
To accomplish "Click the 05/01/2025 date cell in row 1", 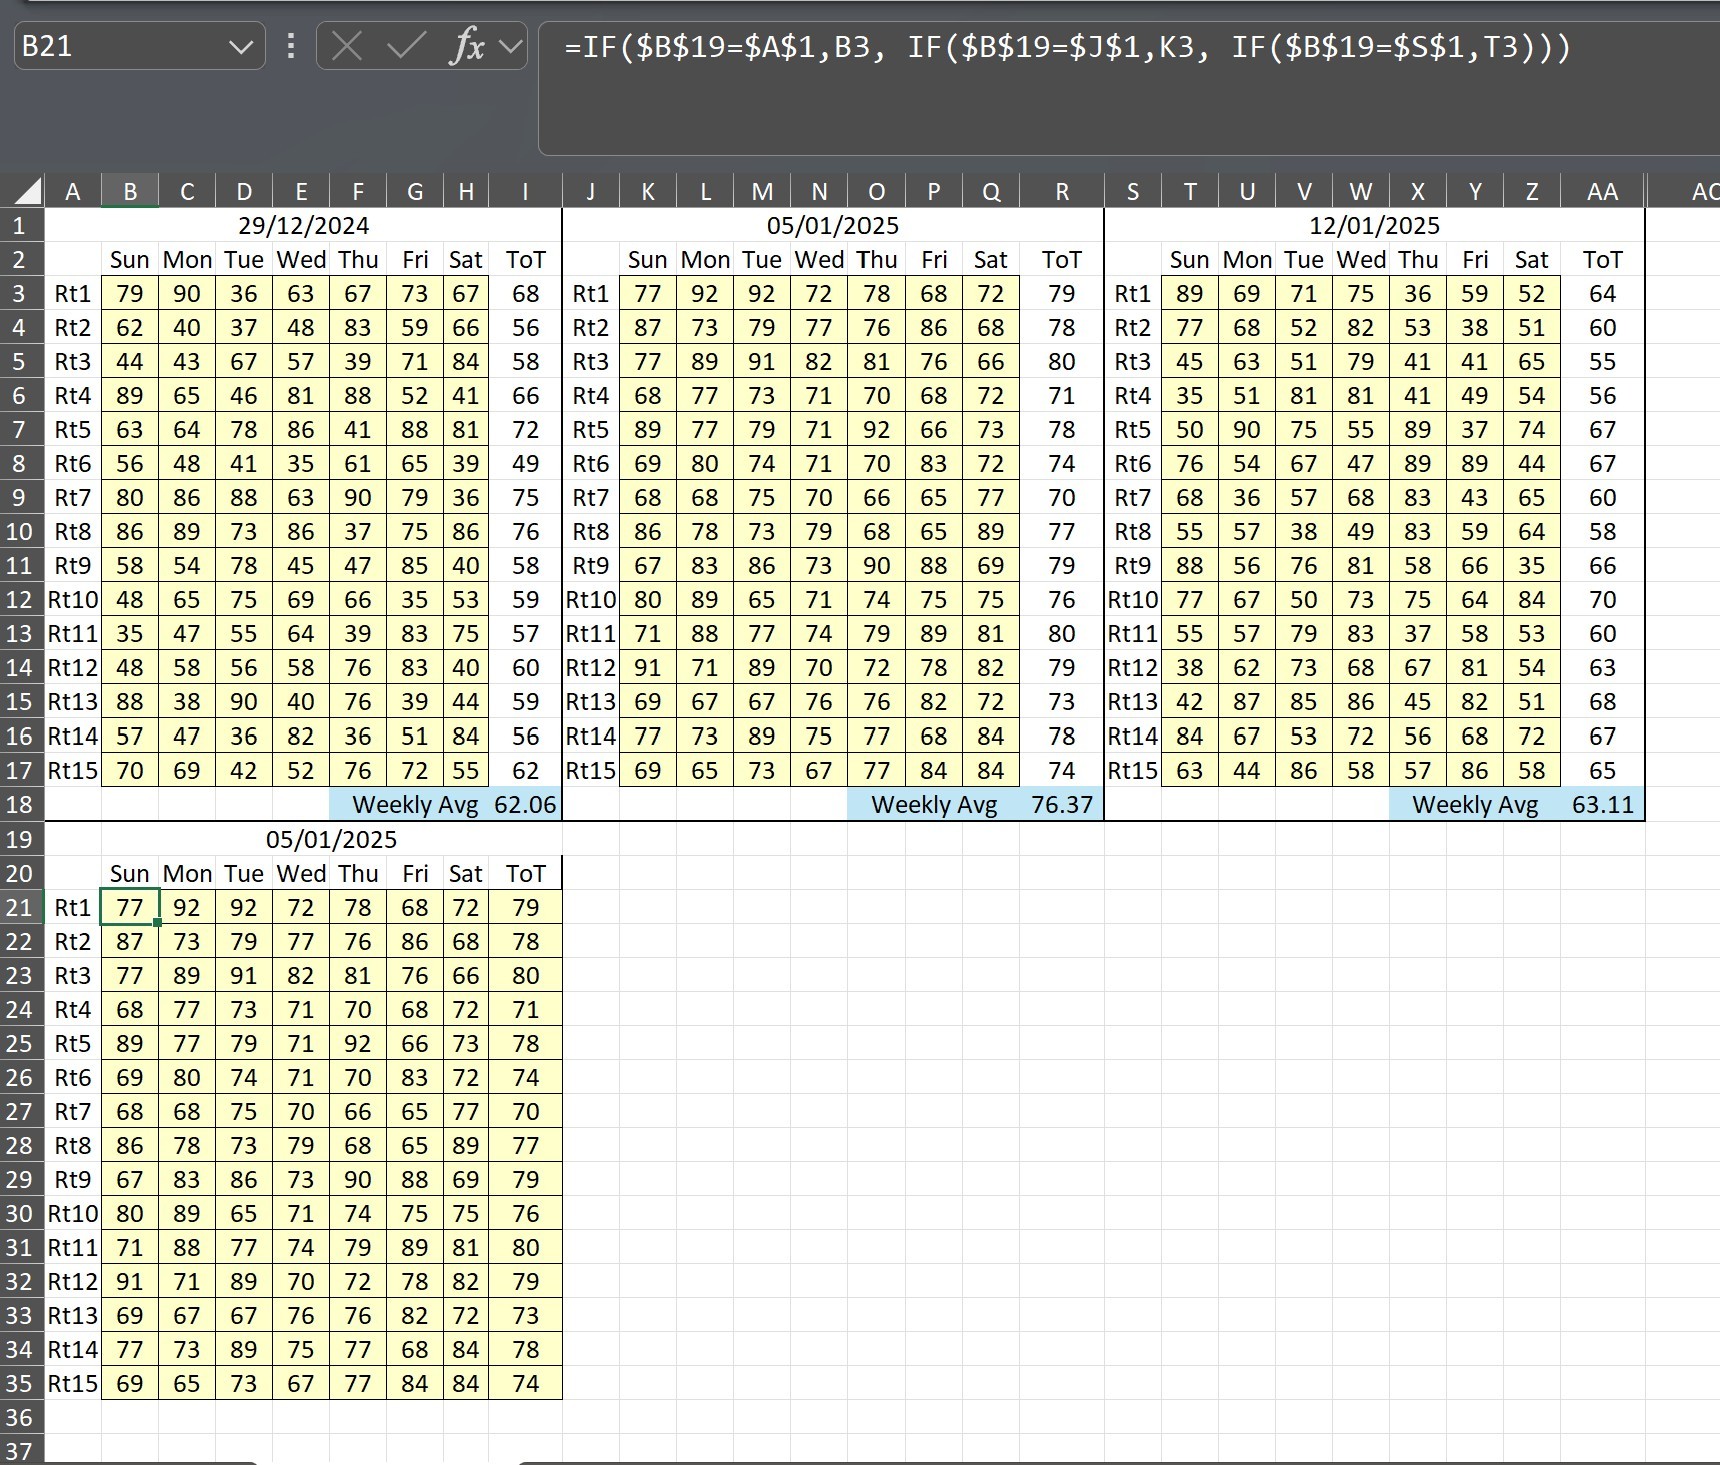I will click(833, 225).
